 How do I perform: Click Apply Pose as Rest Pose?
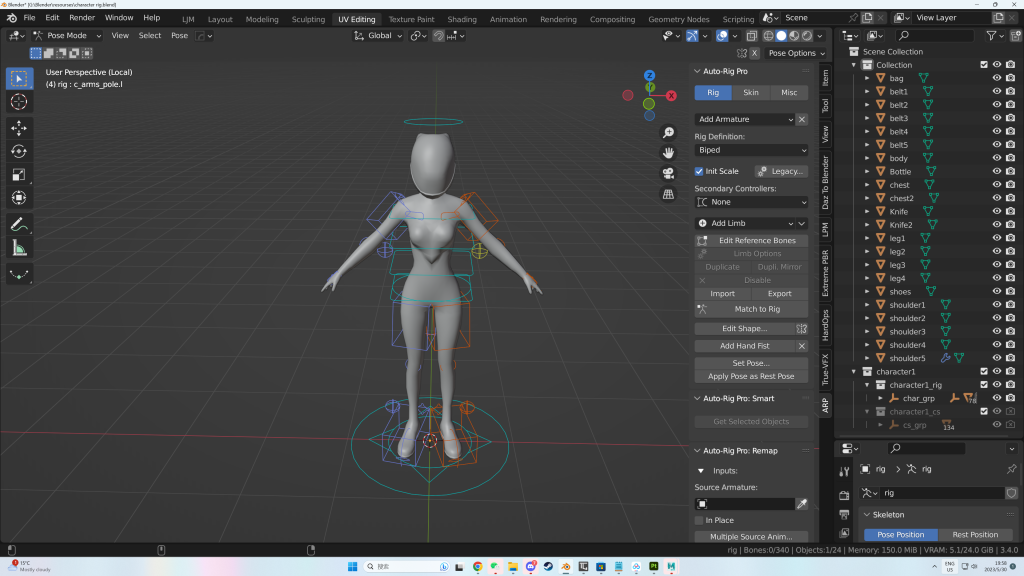click(751, 377)
